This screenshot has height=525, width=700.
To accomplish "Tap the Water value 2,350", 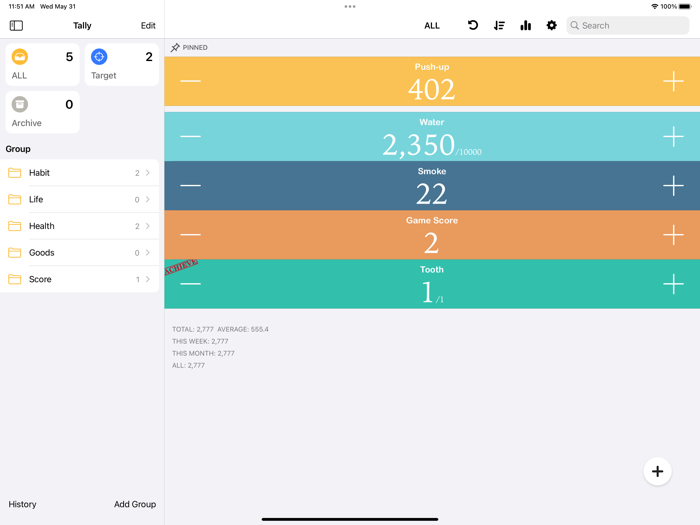I will pyautogui.click(x=418, y=145).
